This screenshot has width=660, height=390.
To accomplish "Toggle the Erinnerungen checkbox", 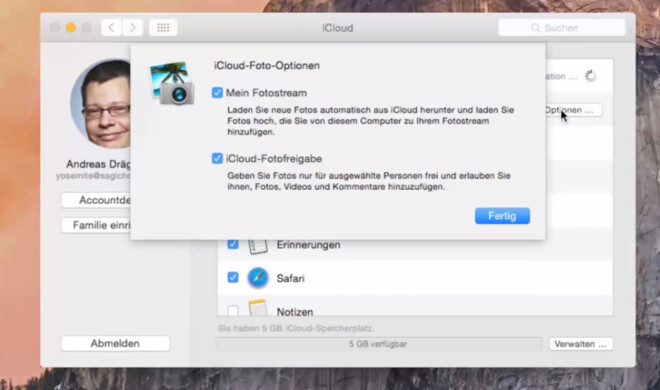I will 233,244.
